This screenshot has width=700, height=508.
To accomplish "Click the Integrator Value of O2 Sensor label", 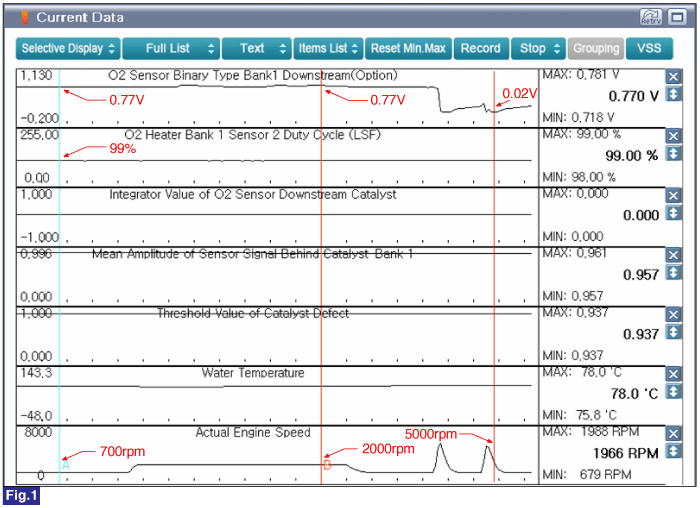I will point(253,194).
